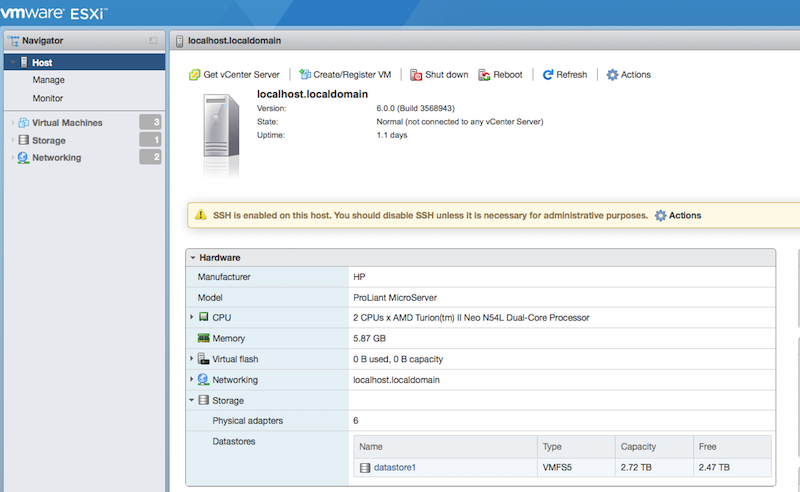Click the Virtual Machines icon in Navigator

23,122
